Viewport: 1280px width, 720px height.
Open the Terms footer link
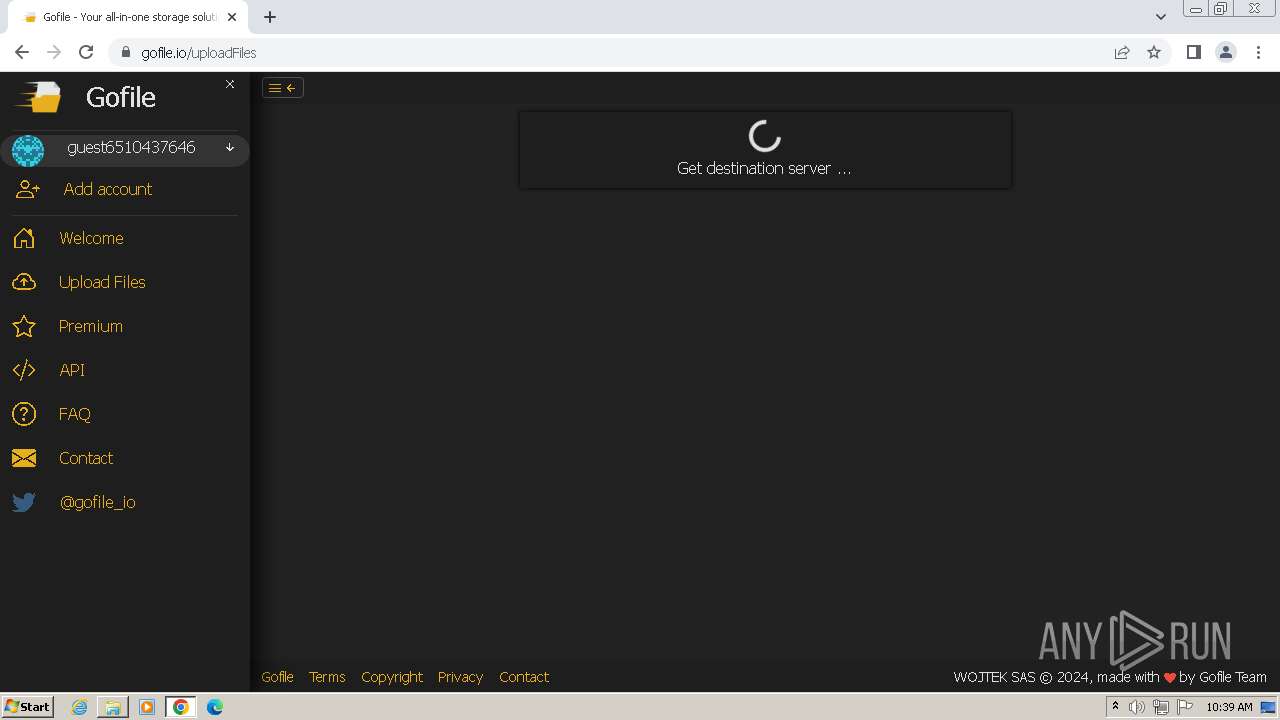coord(327,677)
